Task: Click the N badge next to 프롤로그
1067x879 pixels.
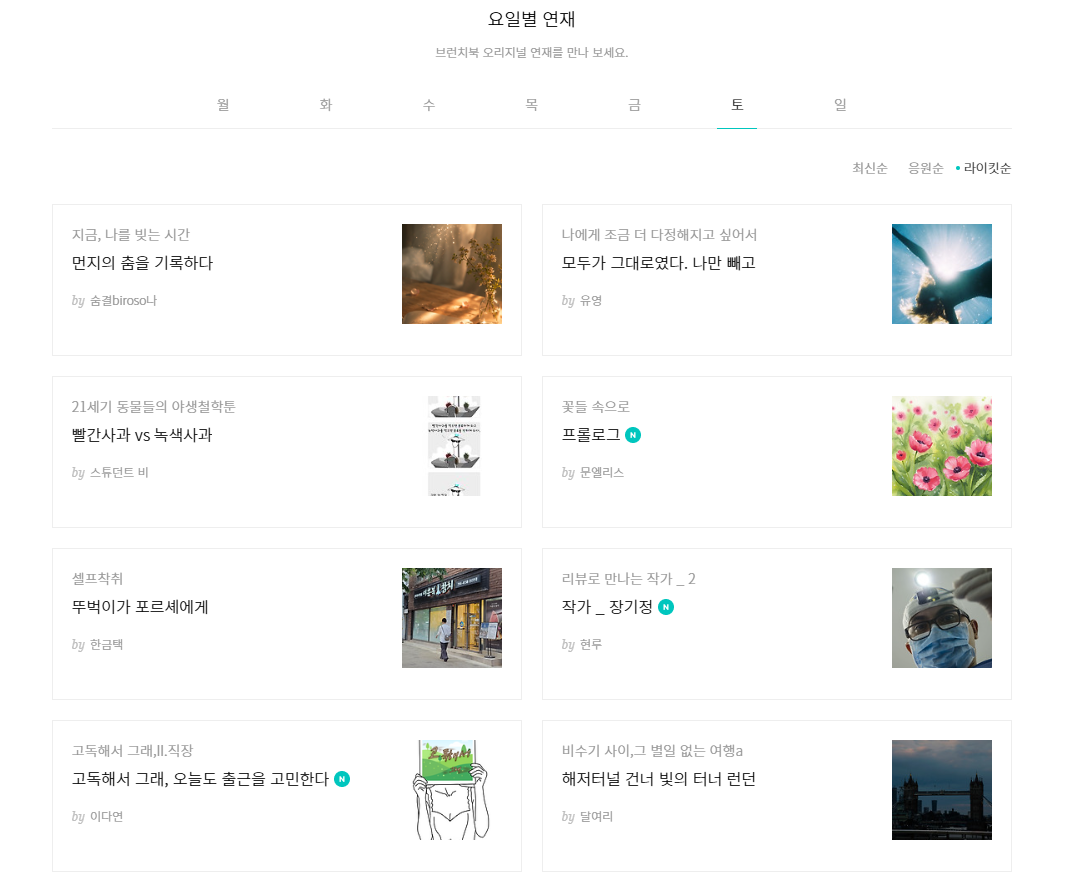Action: (x=633, y=435)
